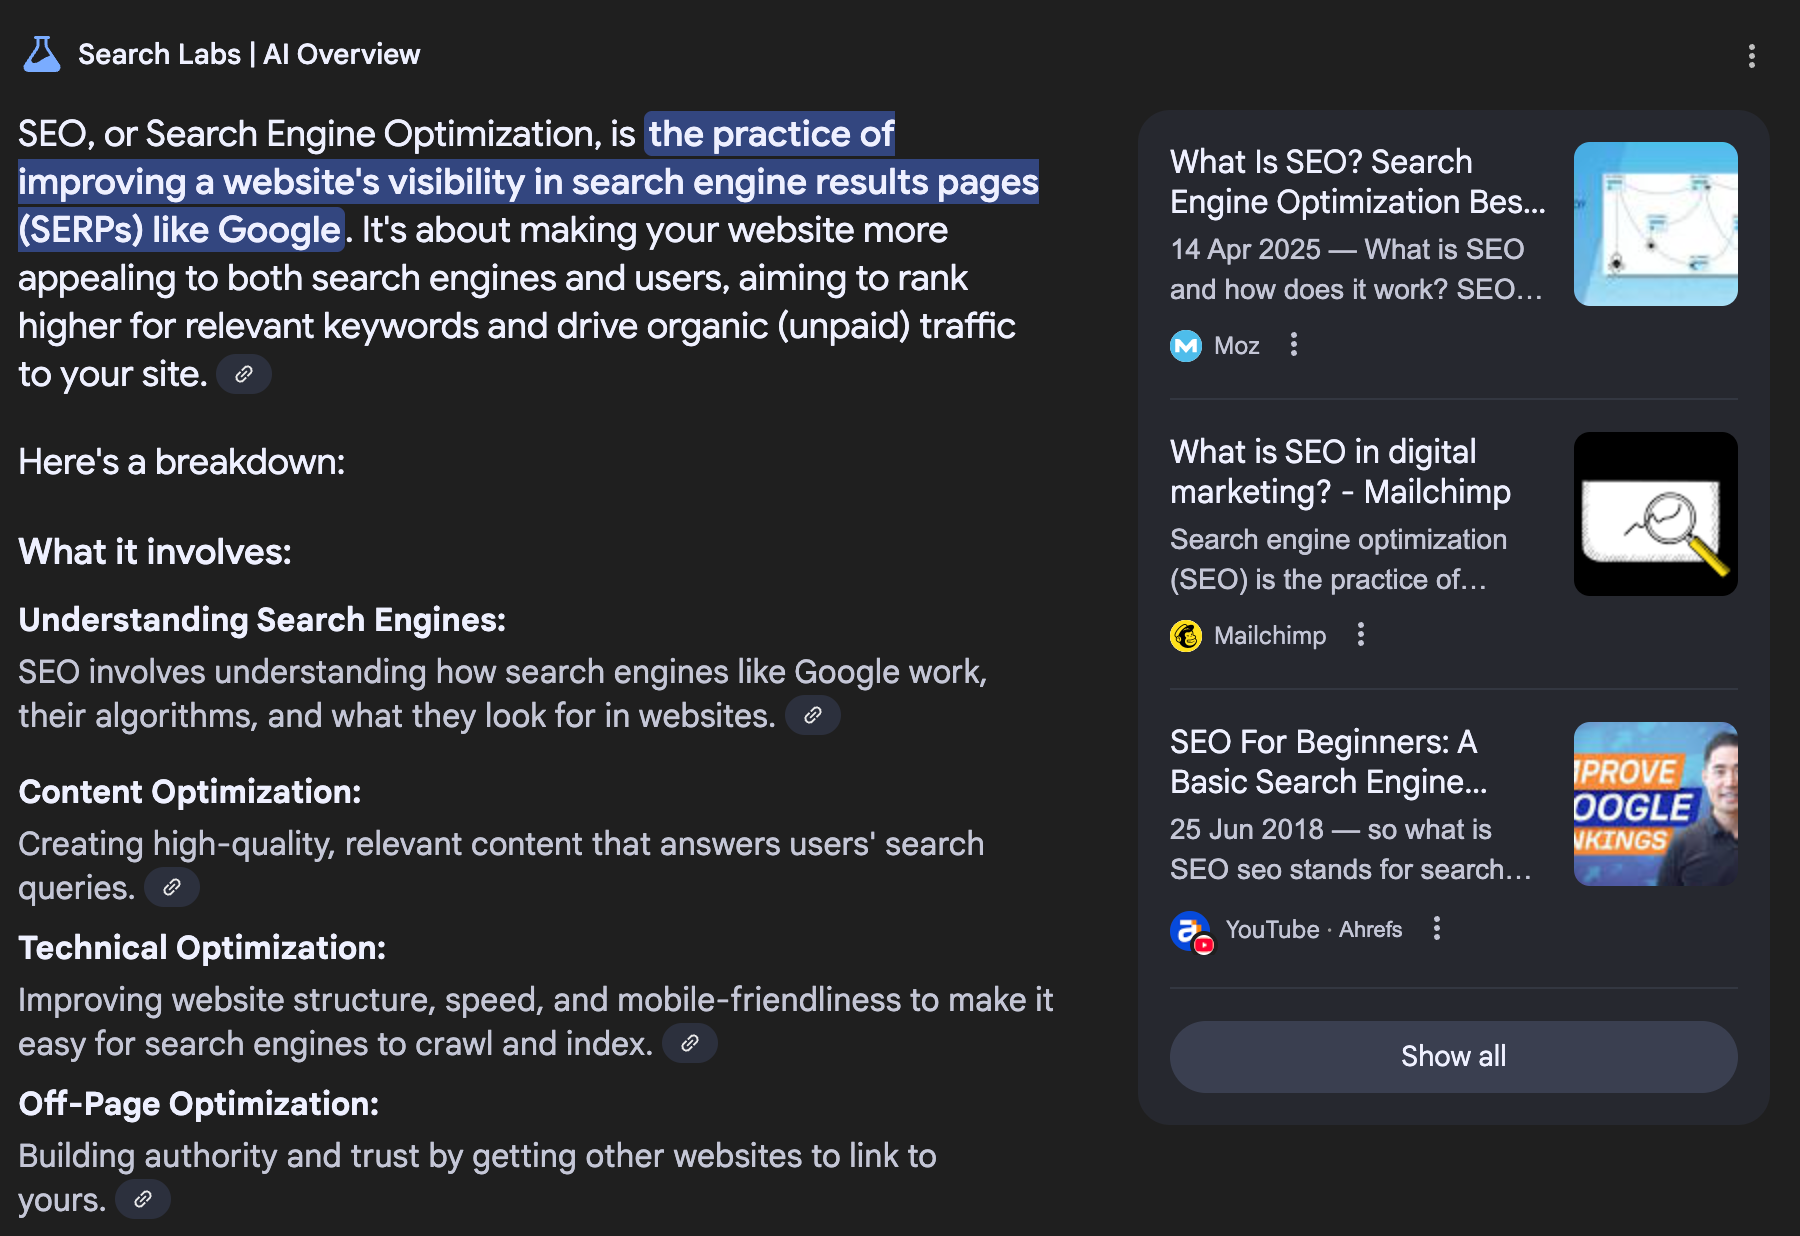Click the 'Off-Page Optimization:' heading
1800x1236 pixels.
pyautogui.click(x=199, y=1104)
